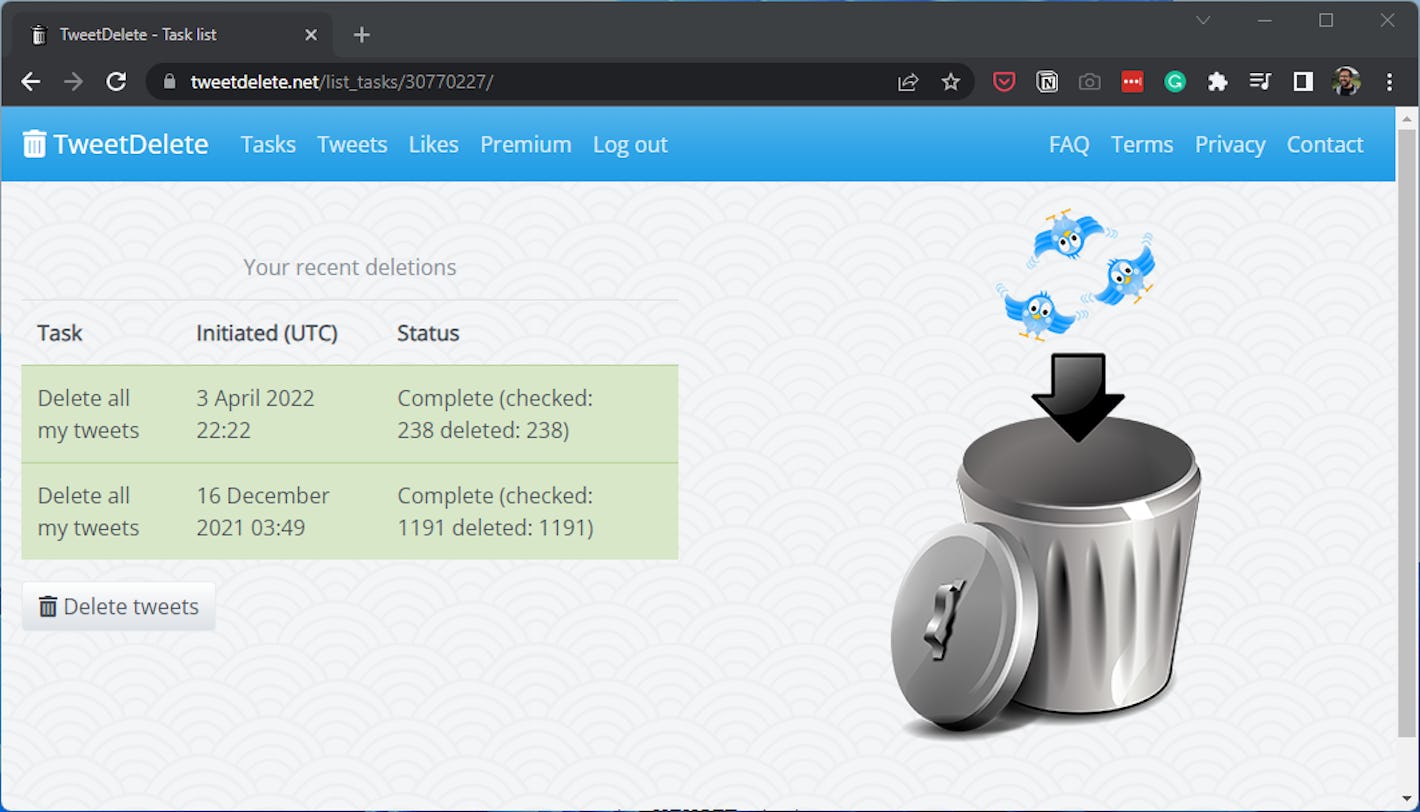Viewport: 1420px width, 812px height.
Task: Open a new browser tab
Action: [x=362, y=35]
